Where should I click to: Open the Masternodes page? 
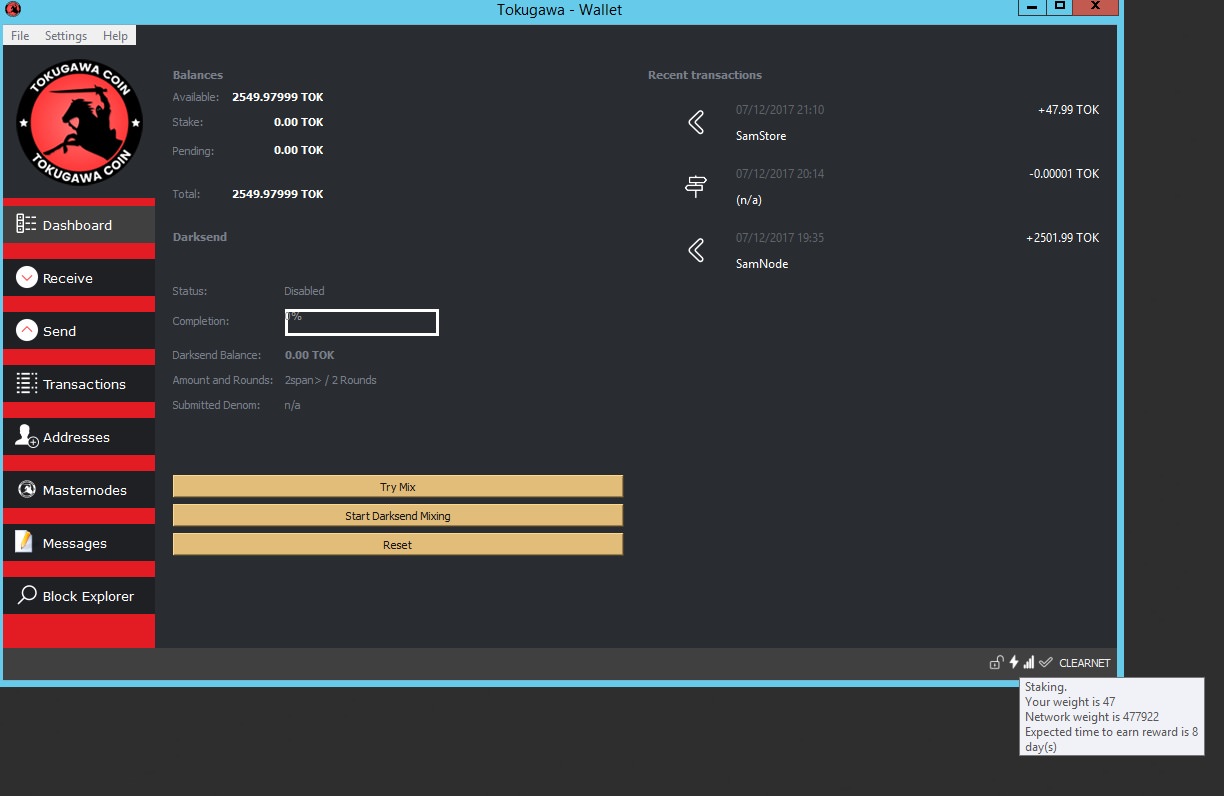[x=79, y=490]
